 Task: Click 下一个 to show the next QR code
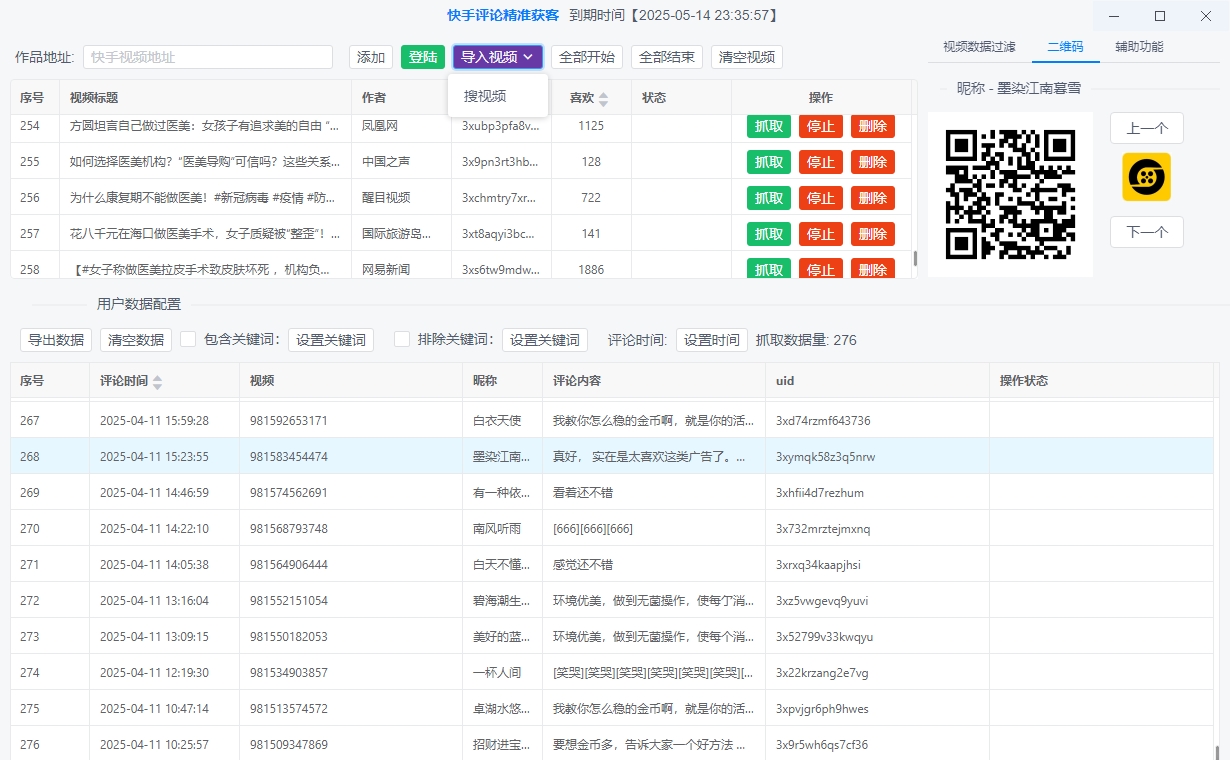click(x=1146, y=231)
